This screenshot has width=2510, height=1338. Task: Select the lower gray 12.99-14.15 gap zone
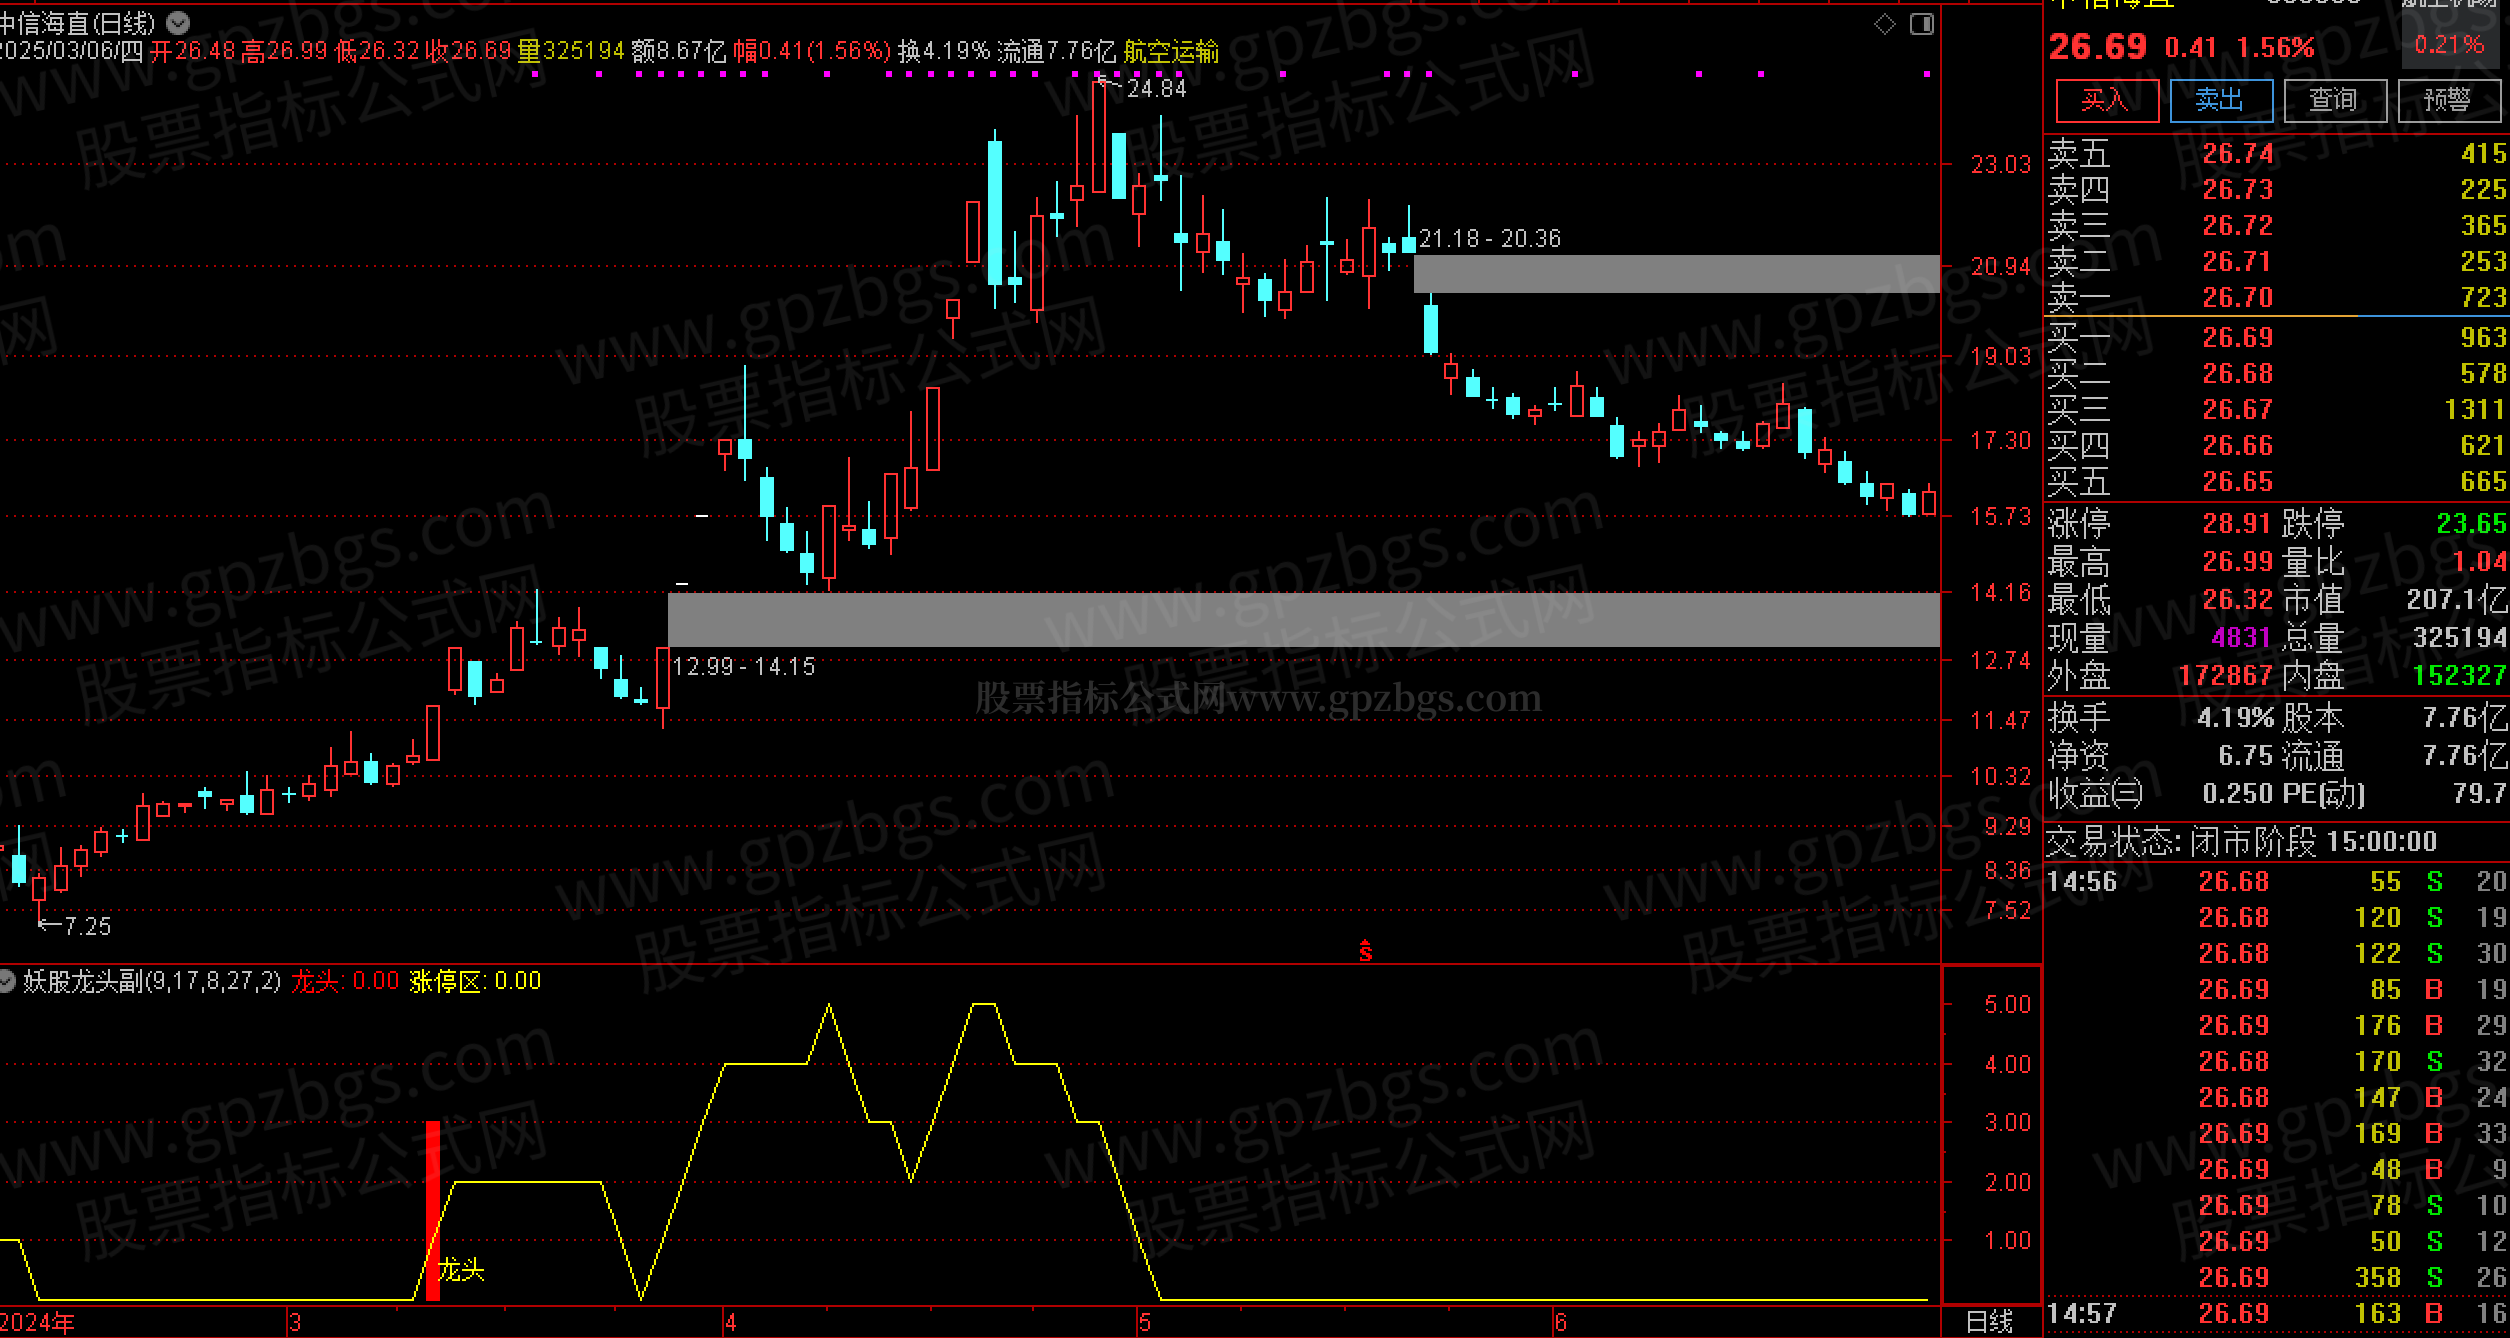coord(1302,619)
